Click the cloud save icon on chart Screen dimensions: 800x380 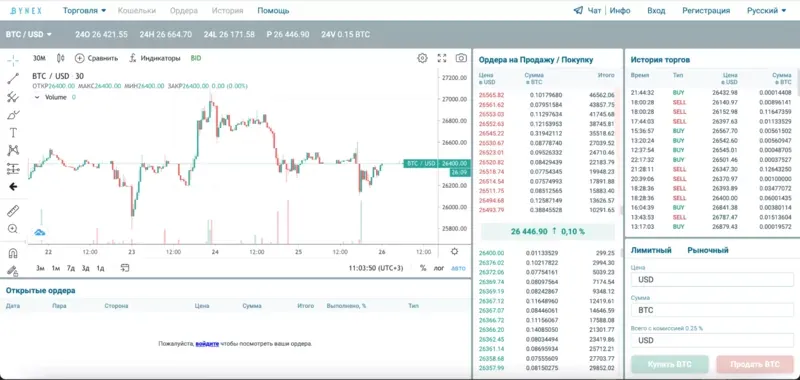tap(40, 233)
